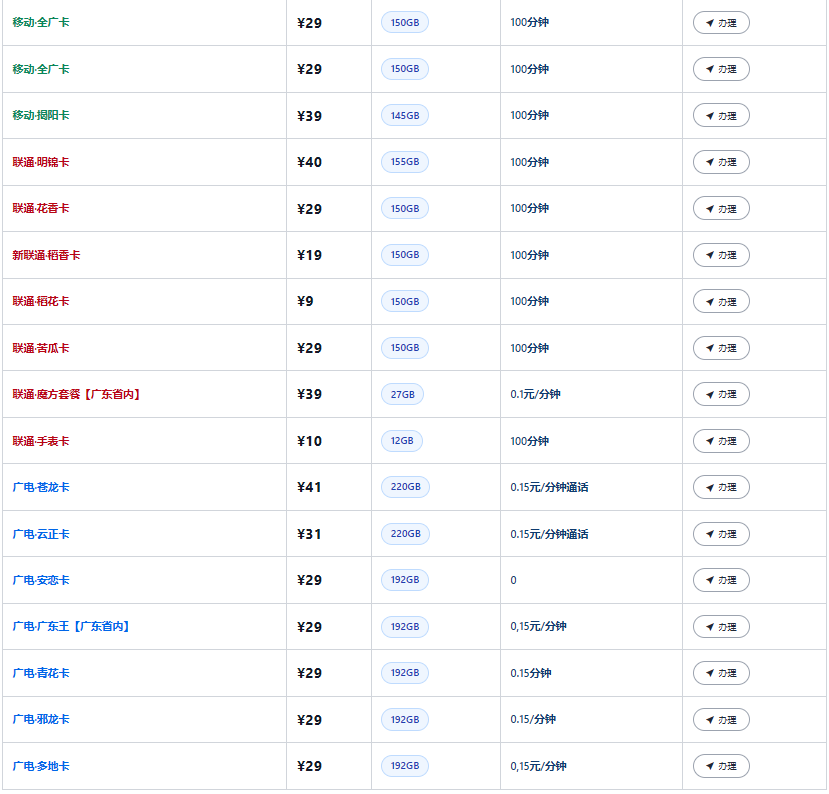
Task: Click 办理 button for 移动·揭阳卡
Action: [x=721, y=115]
